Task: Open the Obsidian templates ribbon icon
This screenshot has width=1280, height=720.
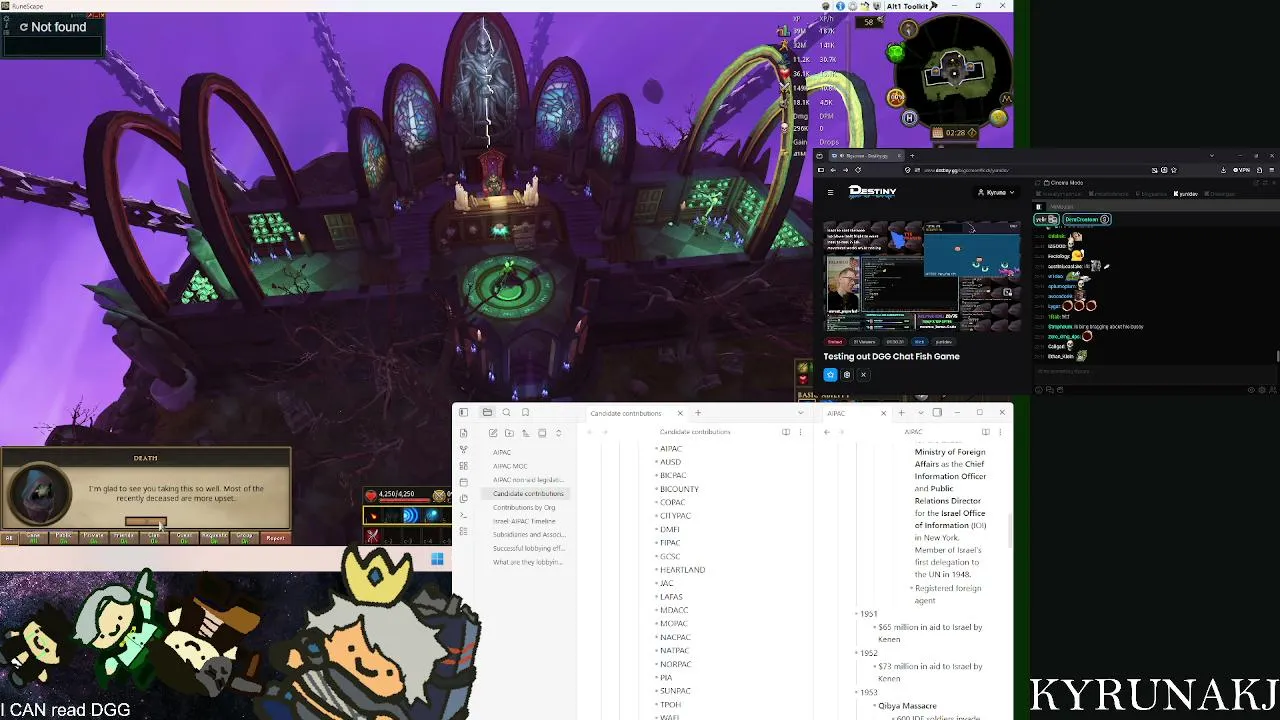Action: coord(463,499)
